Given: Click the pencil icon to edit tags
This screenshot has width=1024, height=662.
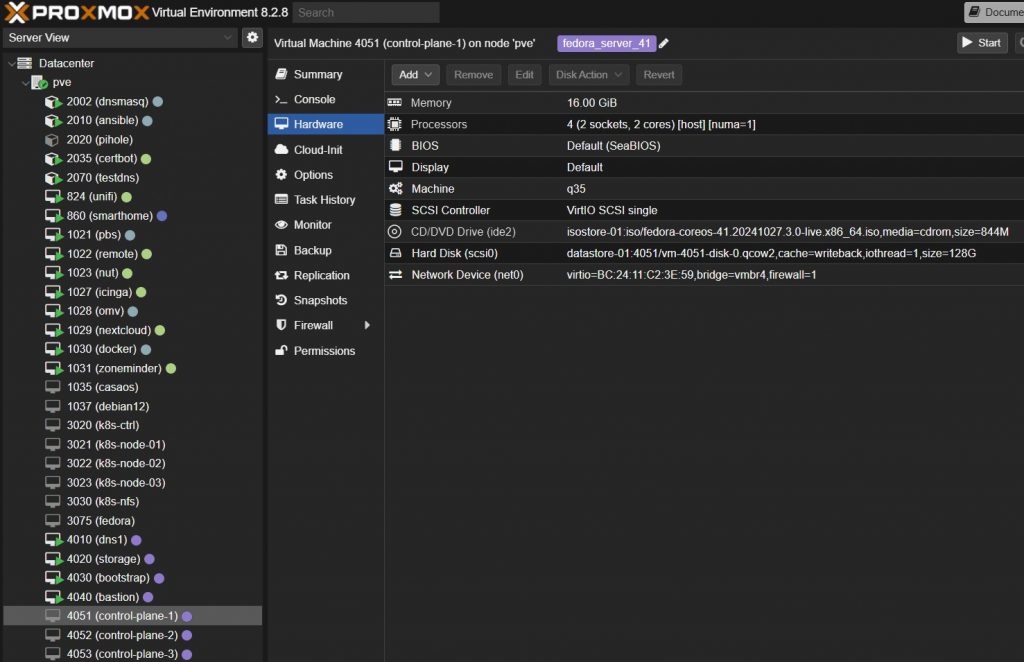Looking at the screenshot, I should 664,43.
